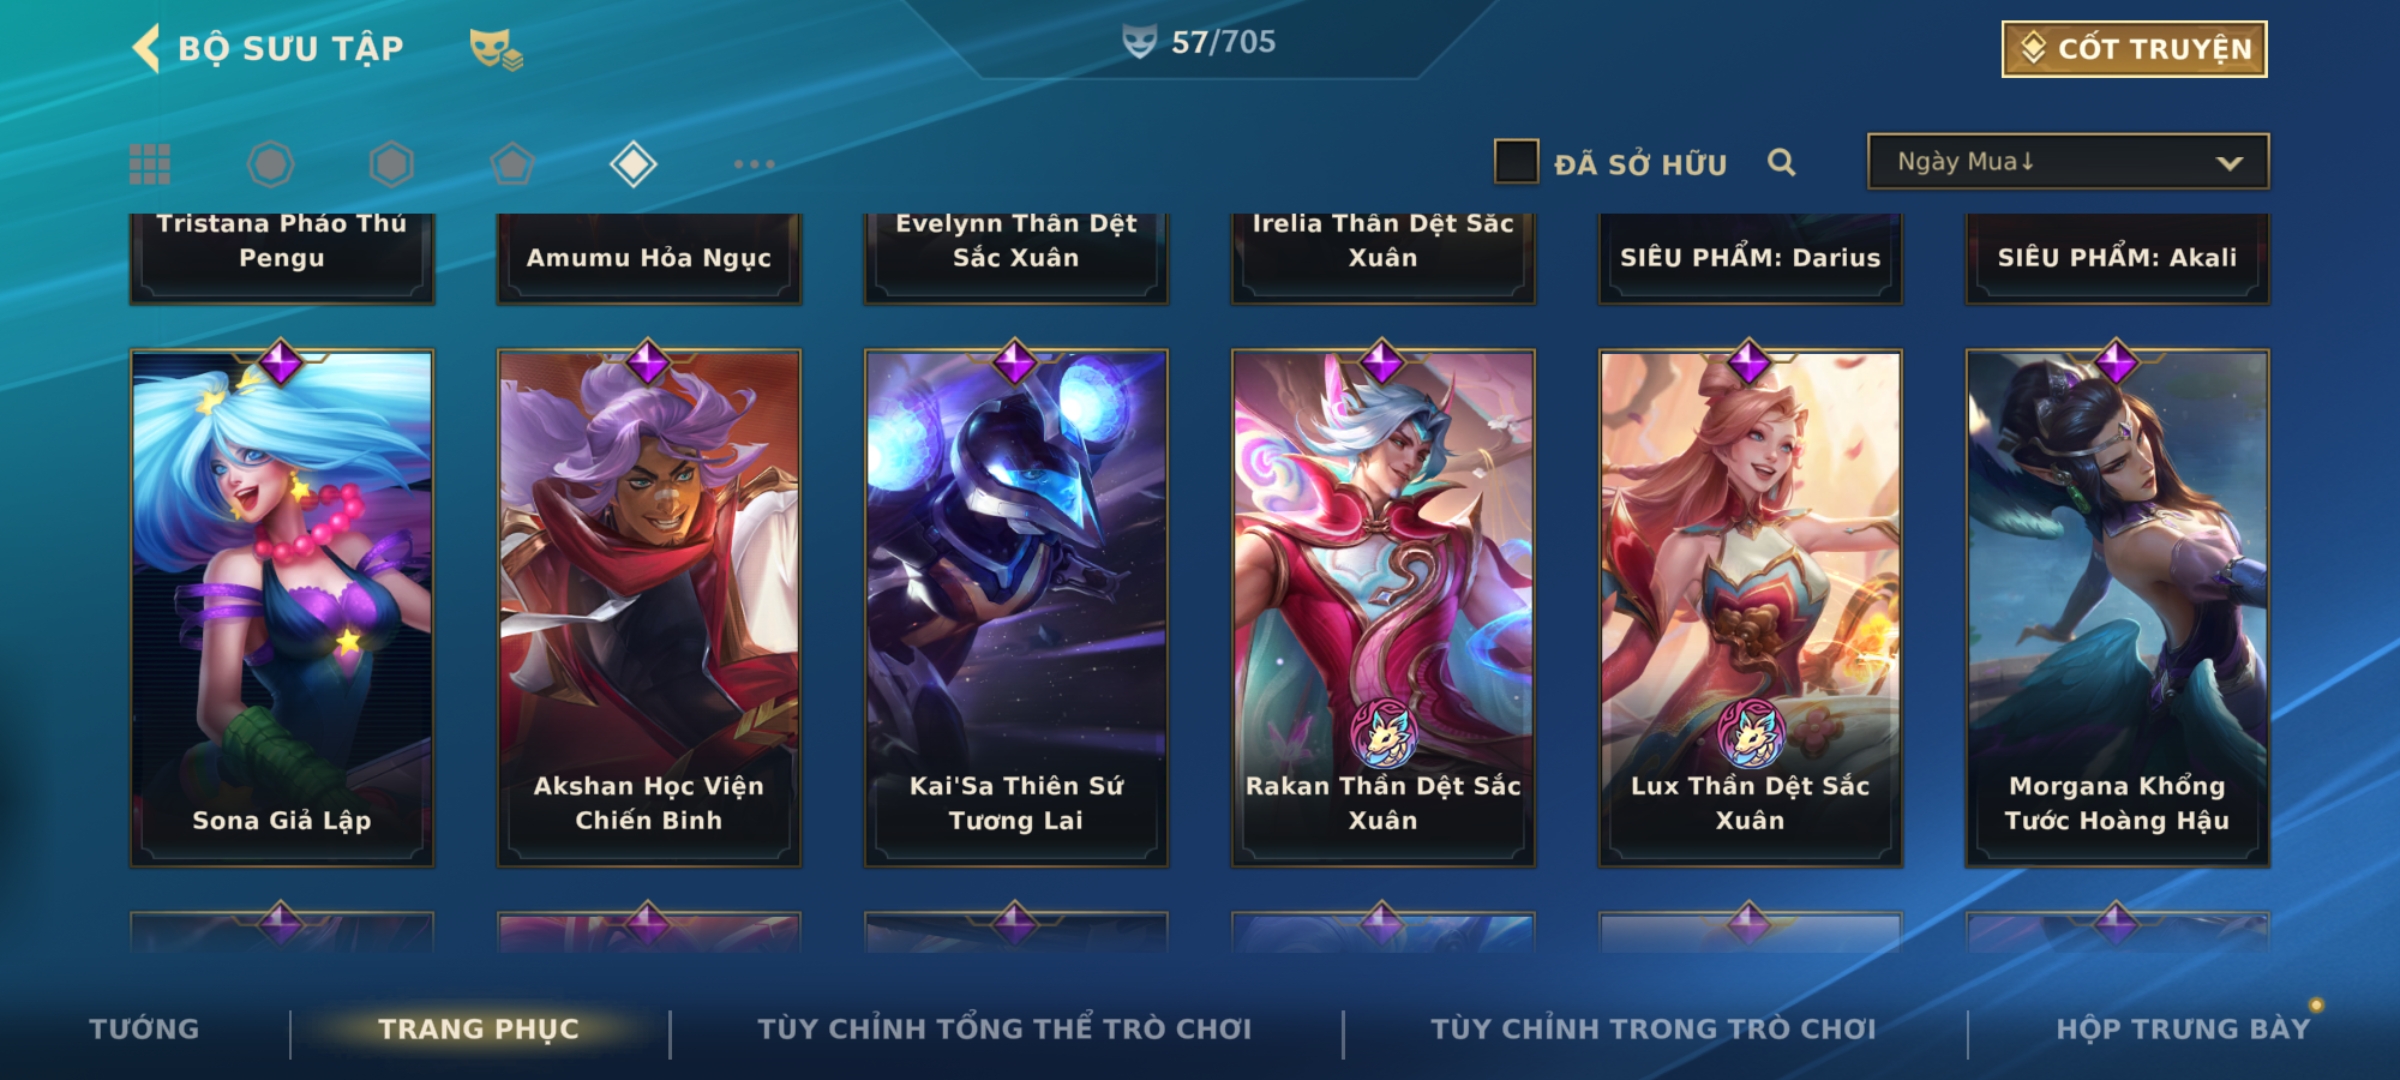The image size is (2400, 1080).
Task: Click the Cốt Truyện button
Action: pos(2134,49)
